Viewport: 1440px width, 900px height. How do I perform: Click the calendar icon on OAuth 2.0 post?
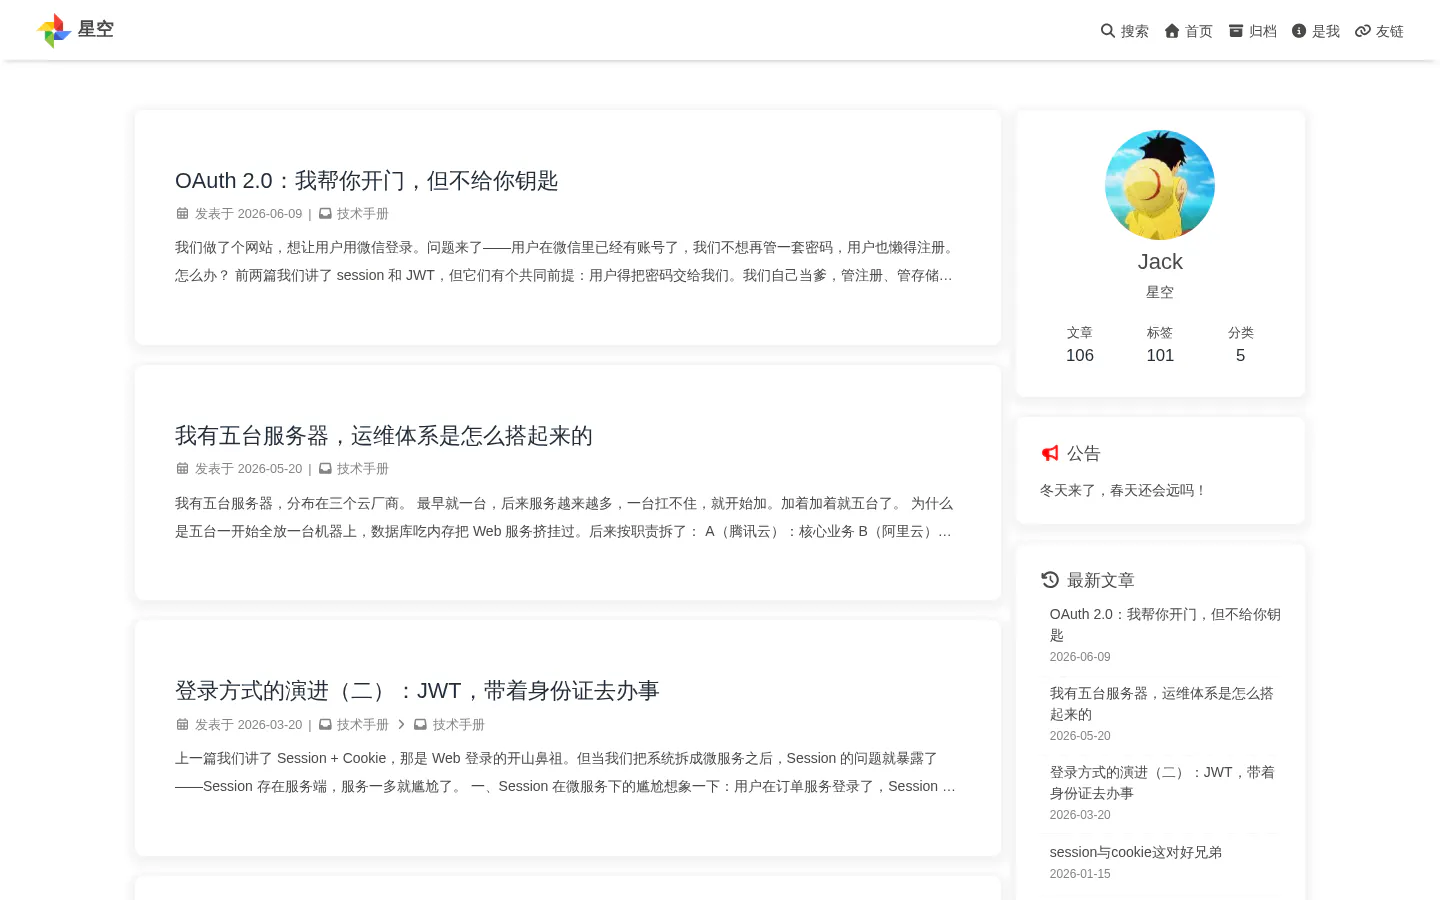click(x=182, y=213)
